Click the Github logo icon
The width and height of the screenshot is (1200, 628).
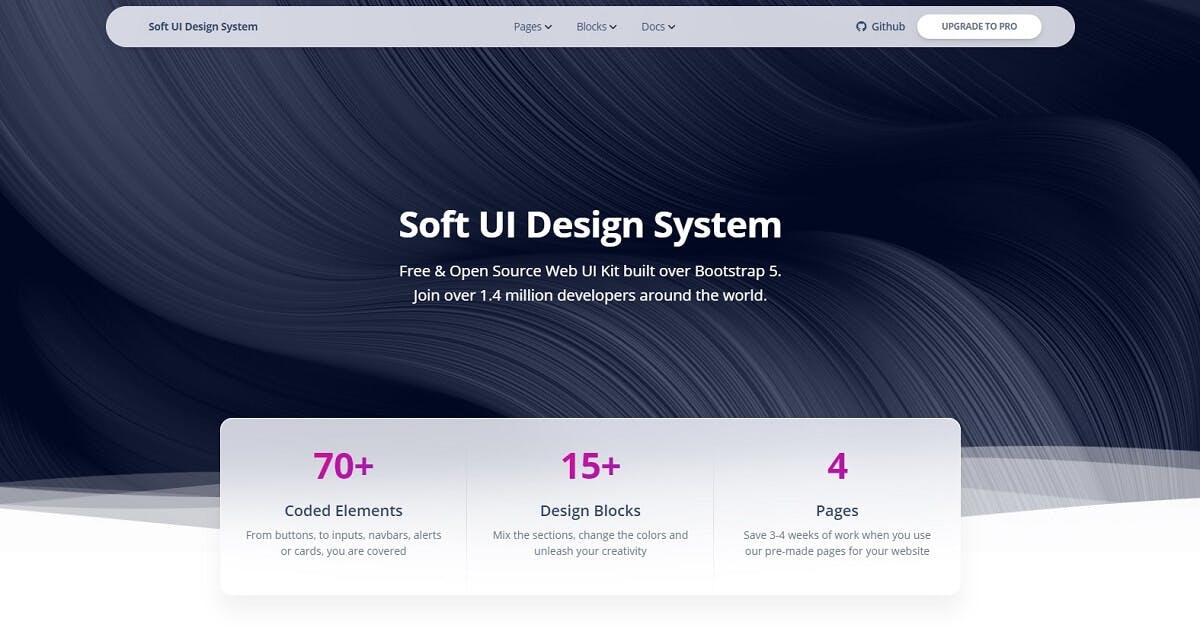861,27
